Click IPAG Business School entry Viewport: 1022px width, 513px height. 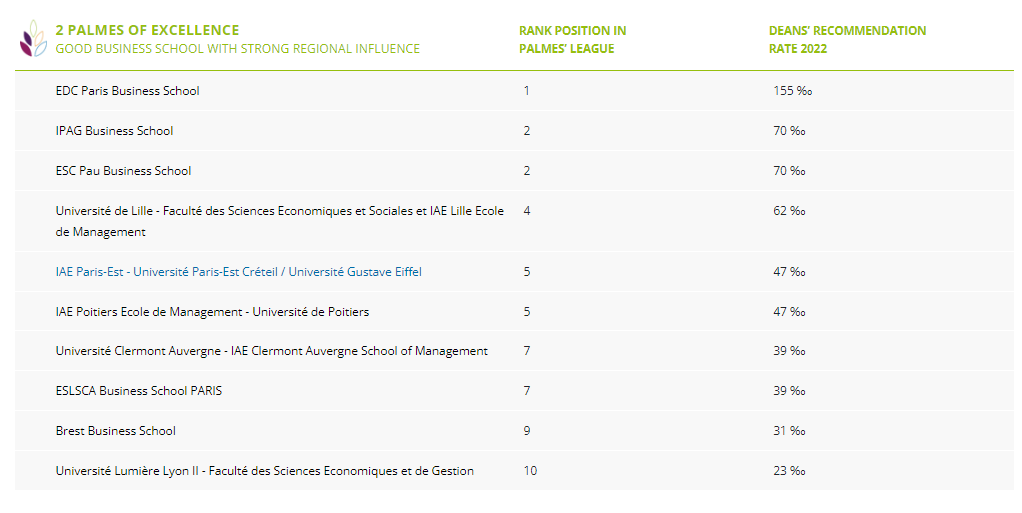114,131
